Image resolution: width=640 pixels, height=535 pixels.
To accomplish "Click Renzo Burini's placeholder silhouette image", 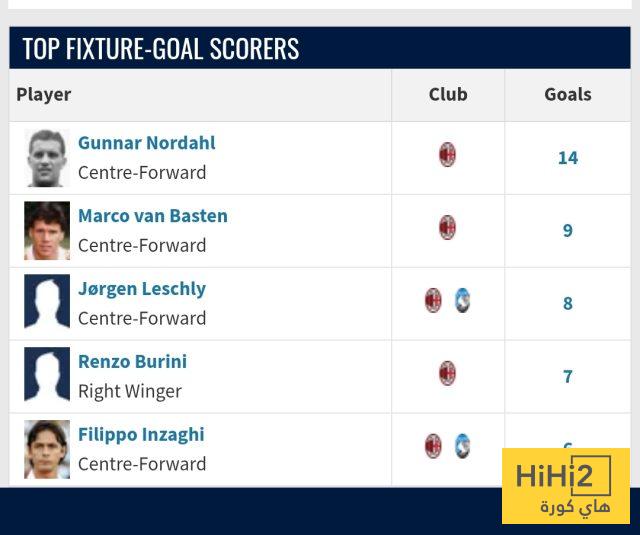I will click(47, 376).
